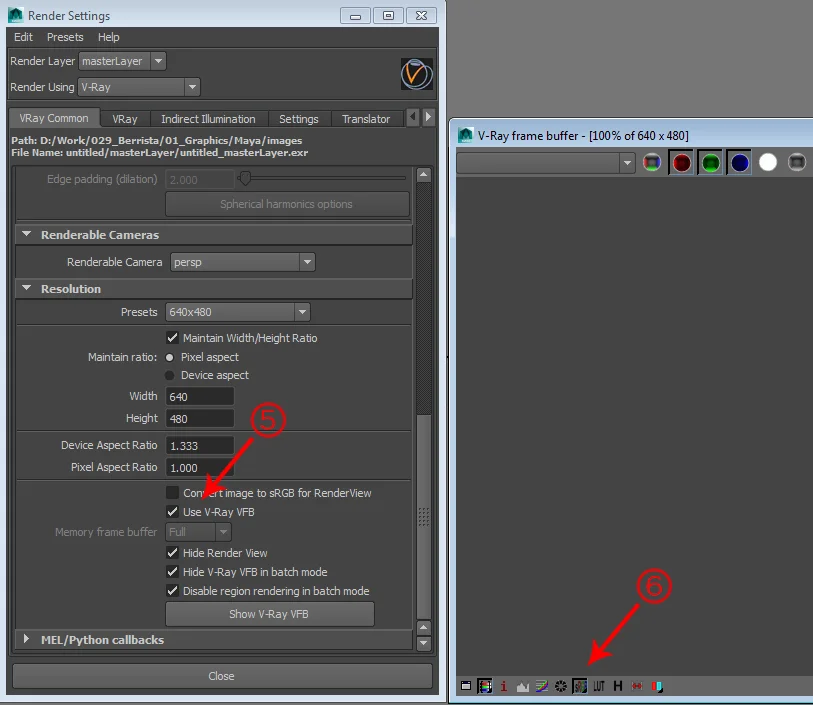The image size is (813, 705).
Task: Click the V-Ray logo in Render Settings
Action: tap(416, 74)
